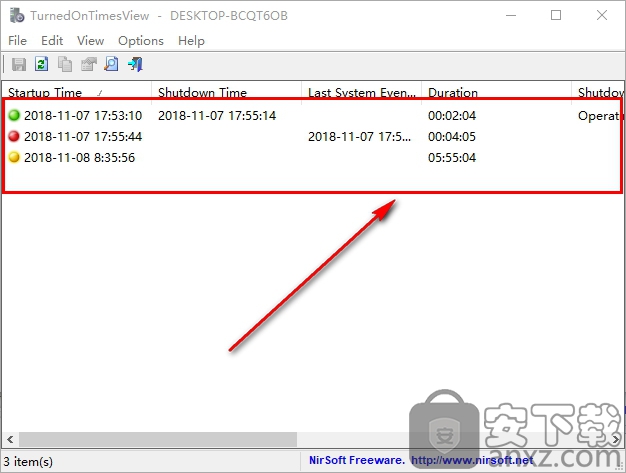Viewport: 626px width, 473px height.
Task: Click the shutdown time 2018-11-07 17:55:14
Action: pyautogui.click(x=217, y=116)
